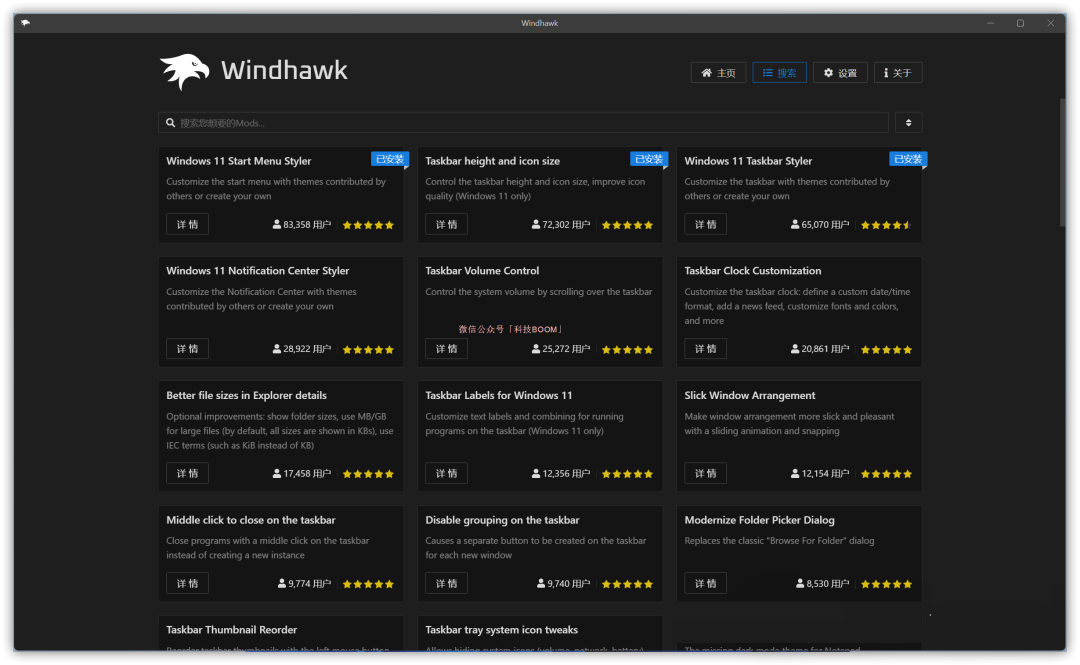Open details for Windows 11 Notification Center Styler
The width and height of the screenshot is (1080, 665).
click(x=187, y=349)
